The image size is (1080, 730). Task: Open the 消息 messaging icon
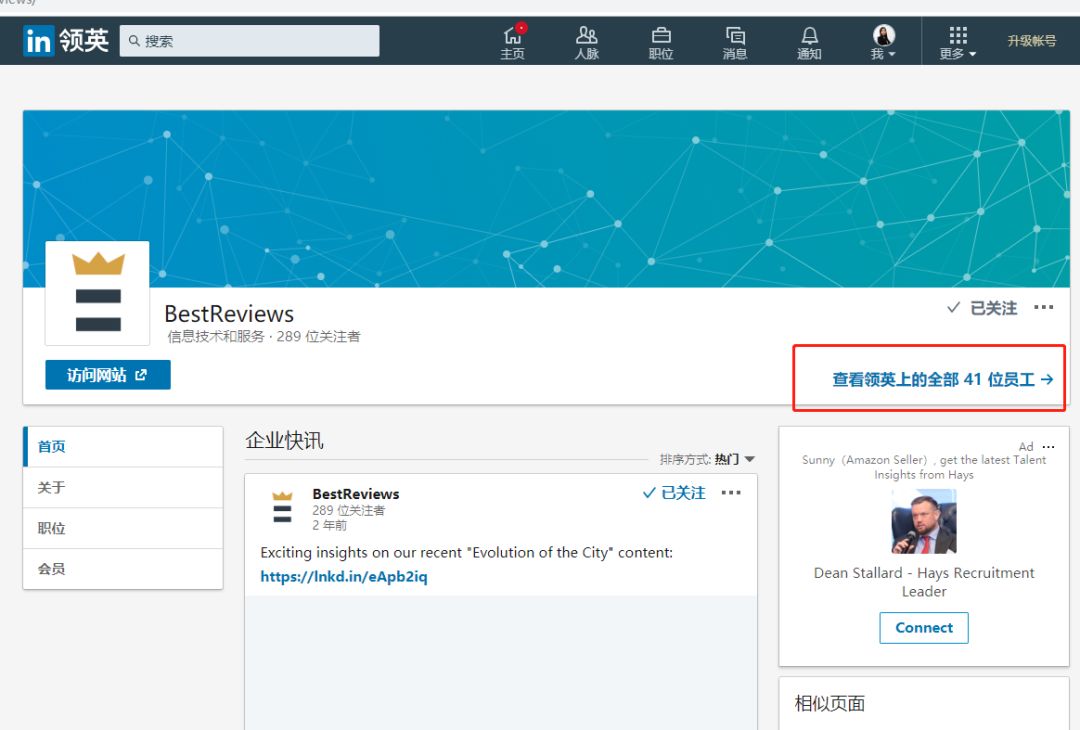point(735,42)
